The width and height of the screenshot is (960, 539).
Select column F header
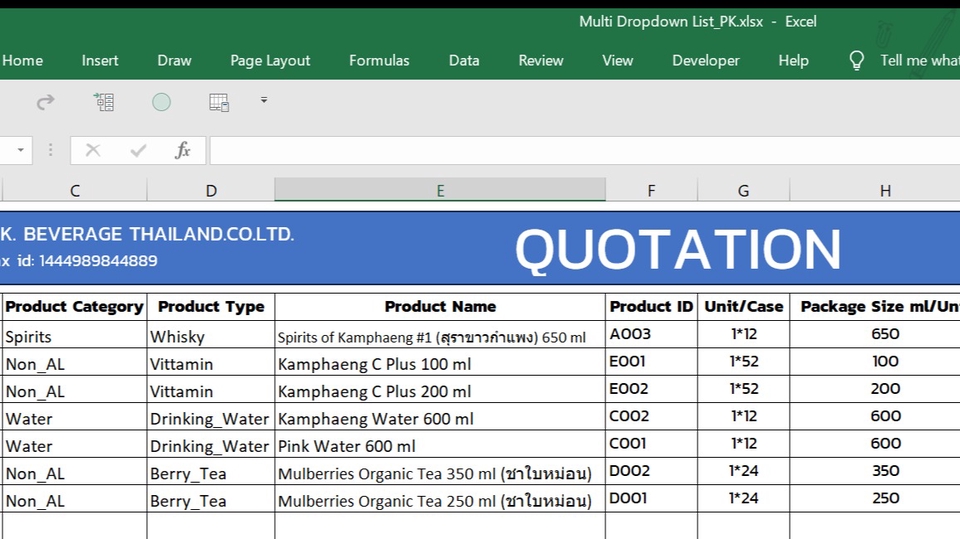click(x=651, y=190)
